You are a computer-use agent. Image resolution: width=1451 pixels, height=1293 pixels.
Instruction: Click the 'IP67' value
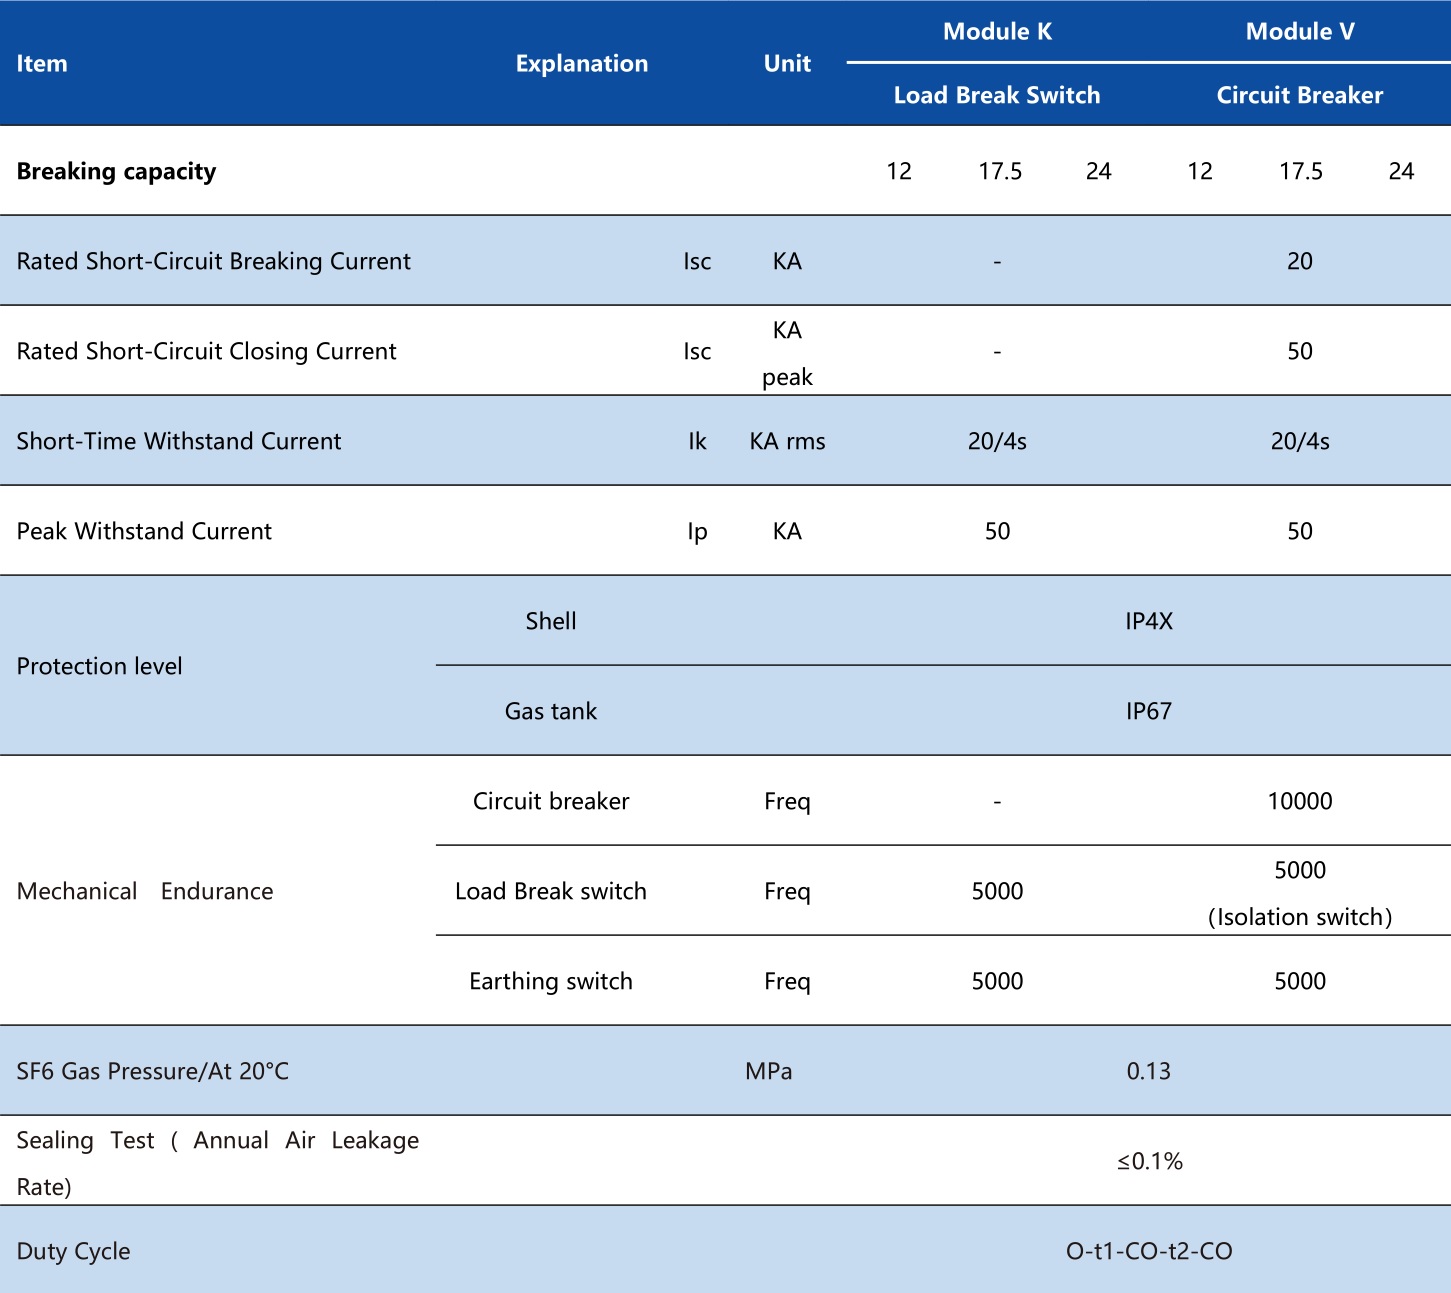click(x=1149, y=711)
